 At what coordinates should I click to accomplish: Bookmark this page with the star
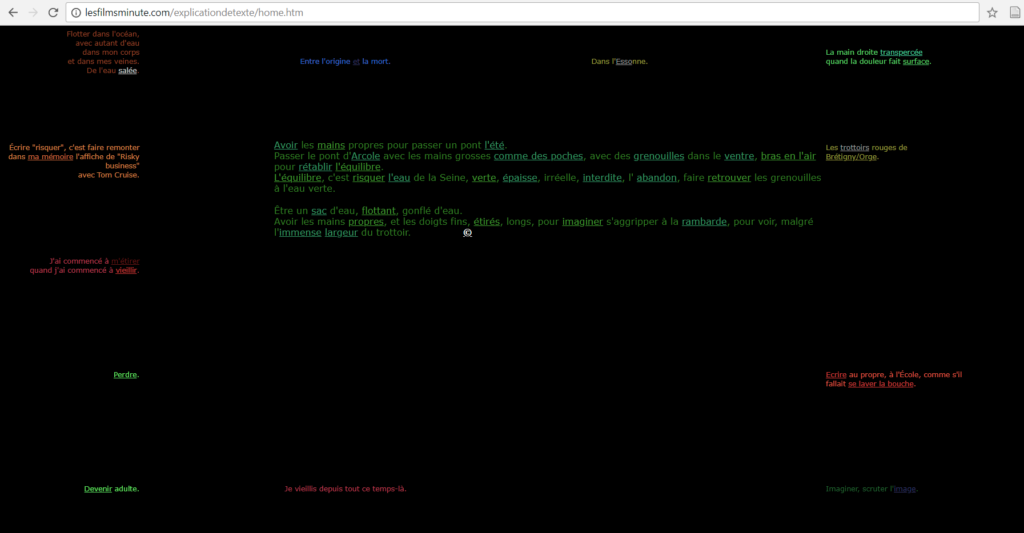(992, 13)
